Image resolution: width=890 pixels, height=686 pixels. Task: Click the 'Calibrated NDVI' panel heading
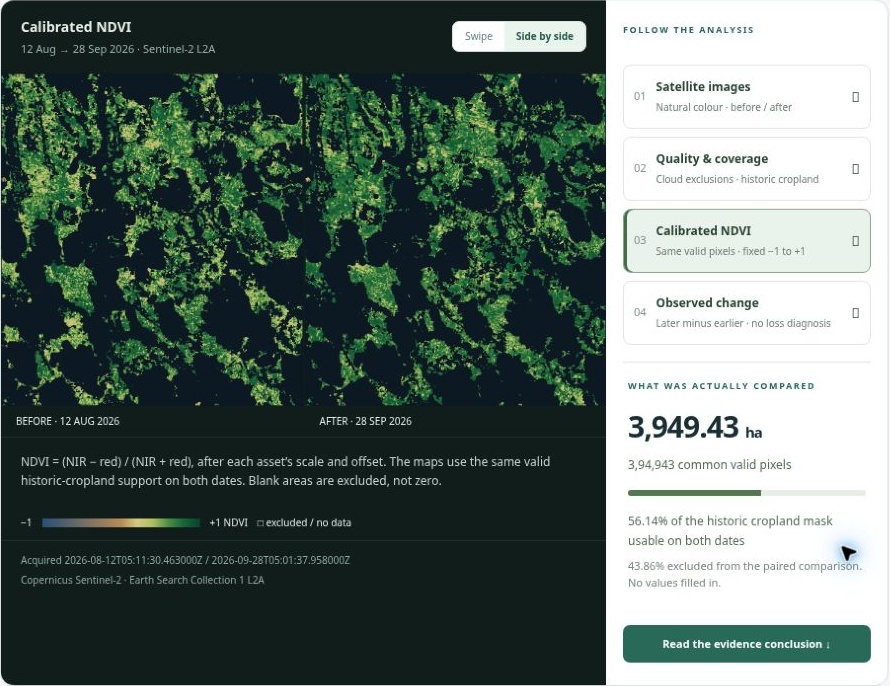(x=76, y=27)
